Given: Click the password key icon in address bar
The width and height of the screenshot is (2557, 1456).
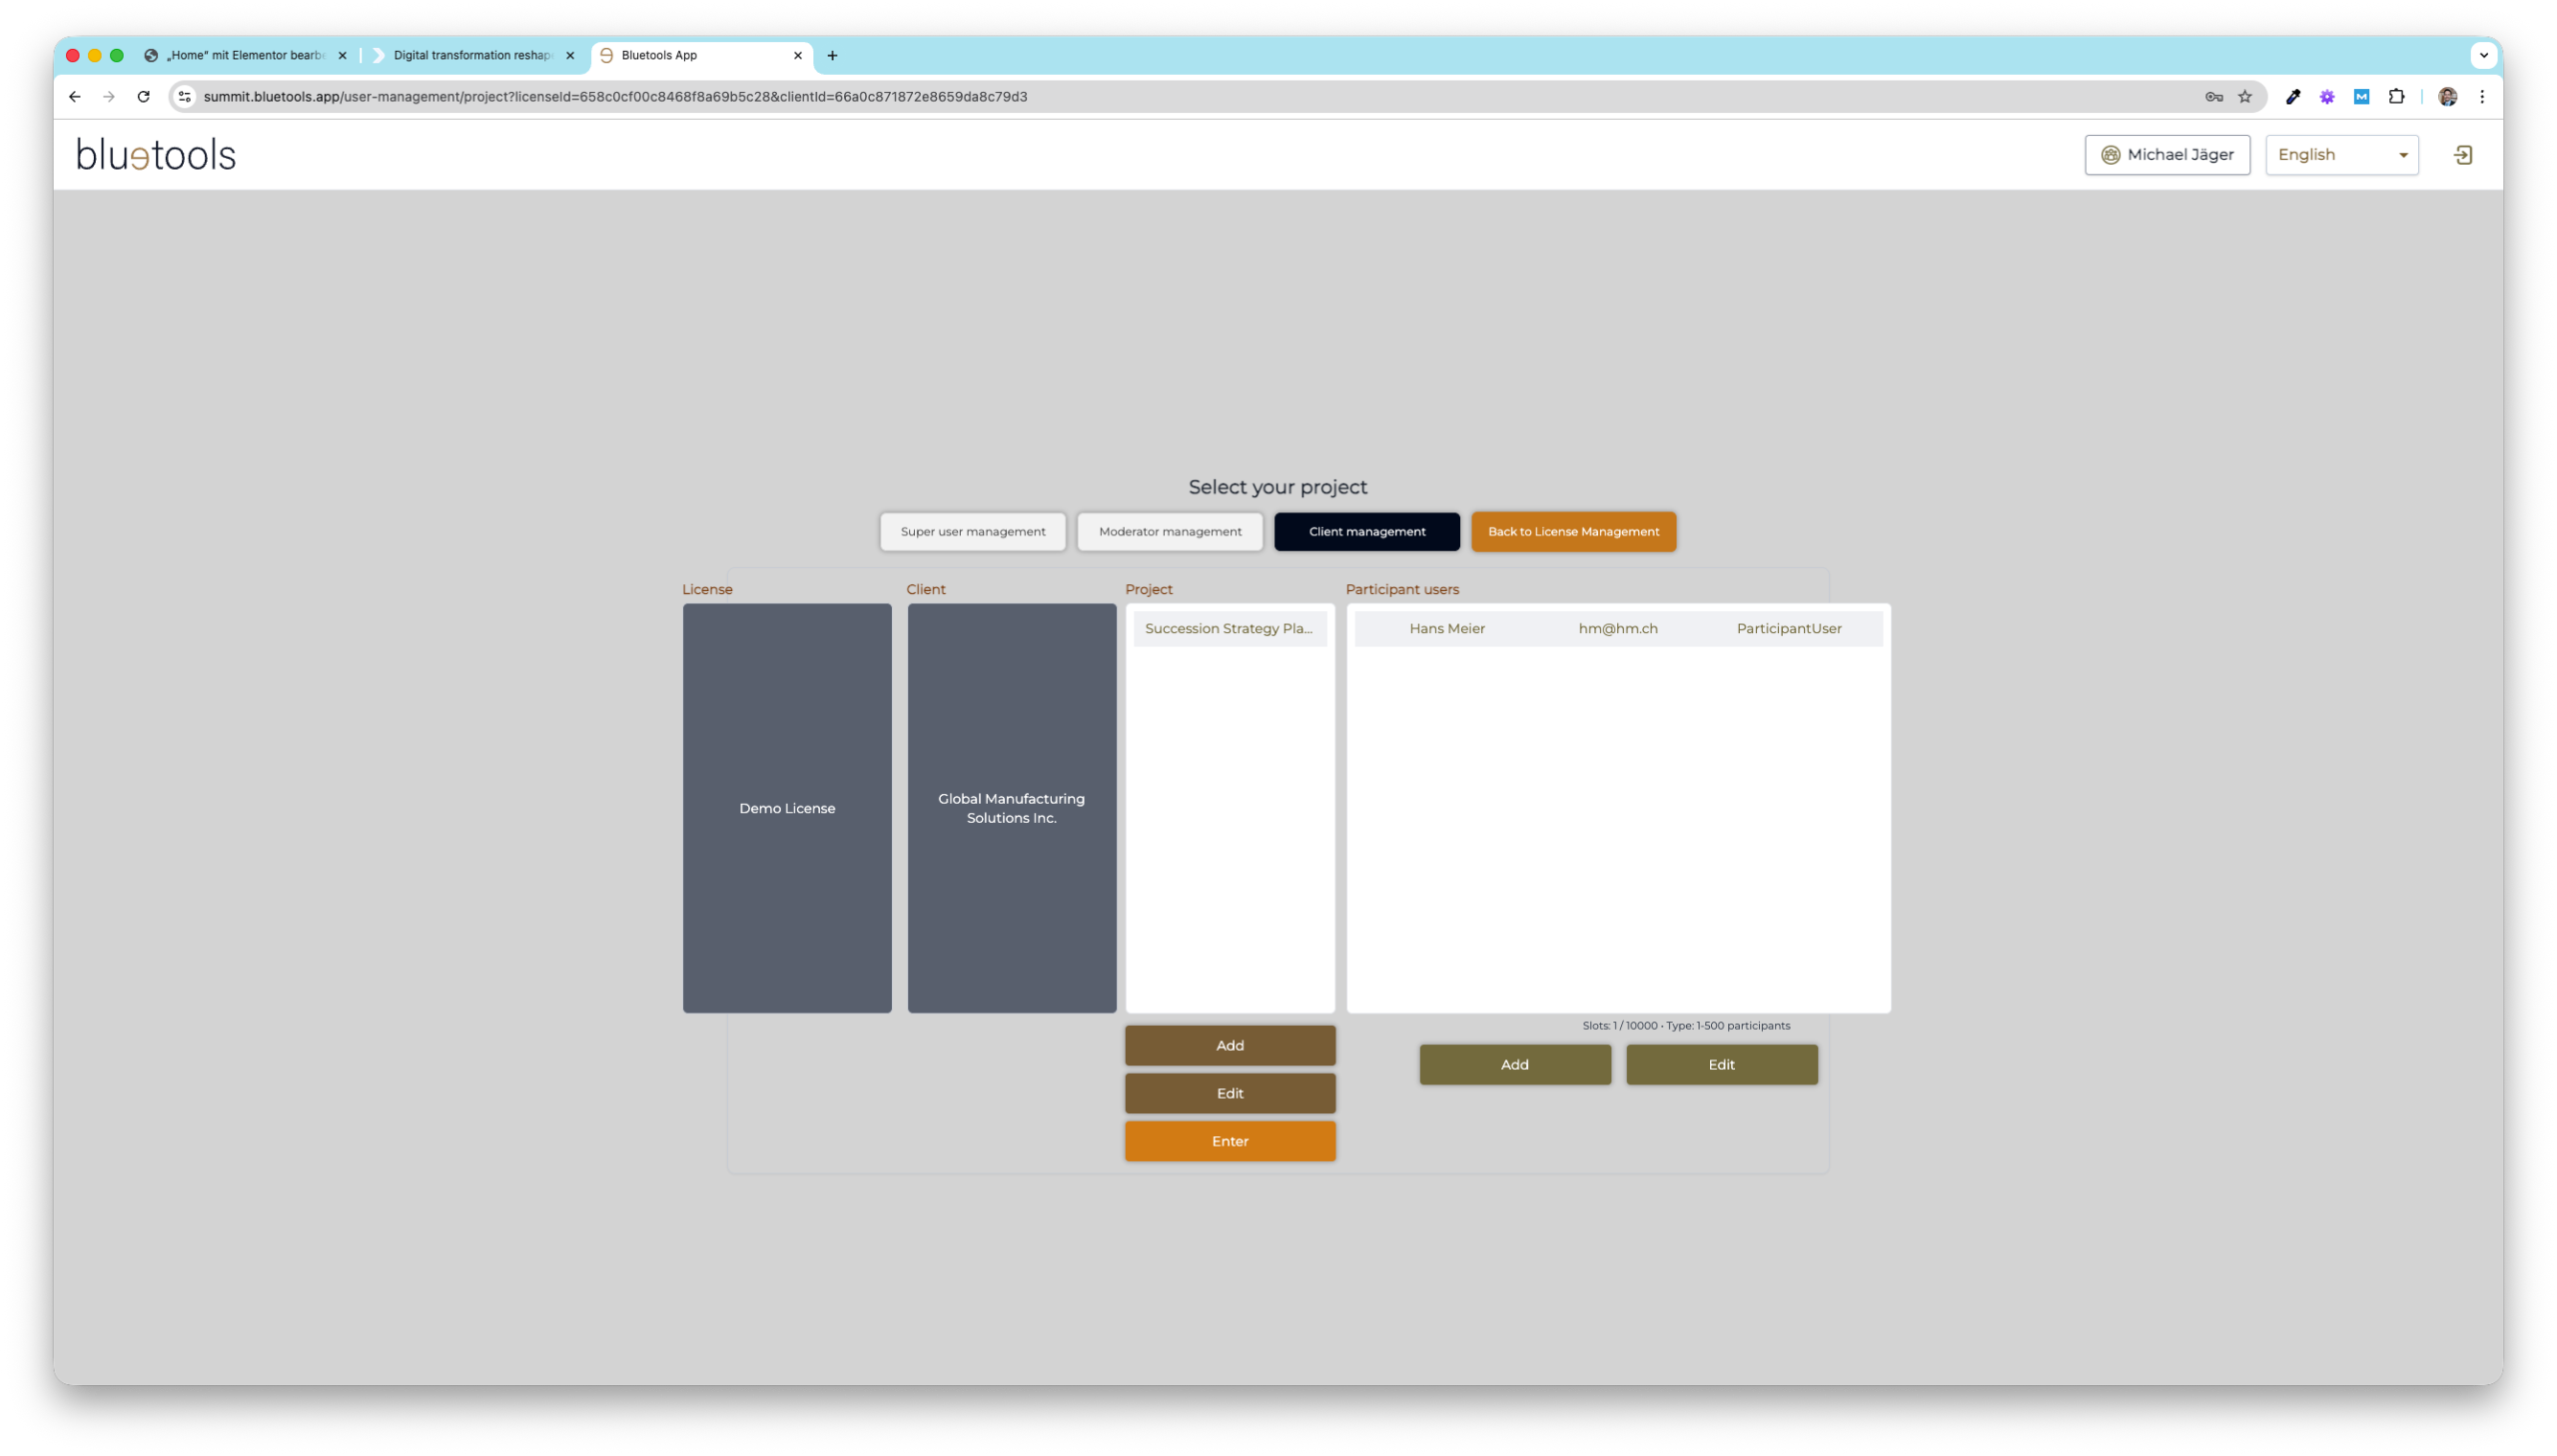Looking at the screenshot, I should click(x=2214, y=97).
